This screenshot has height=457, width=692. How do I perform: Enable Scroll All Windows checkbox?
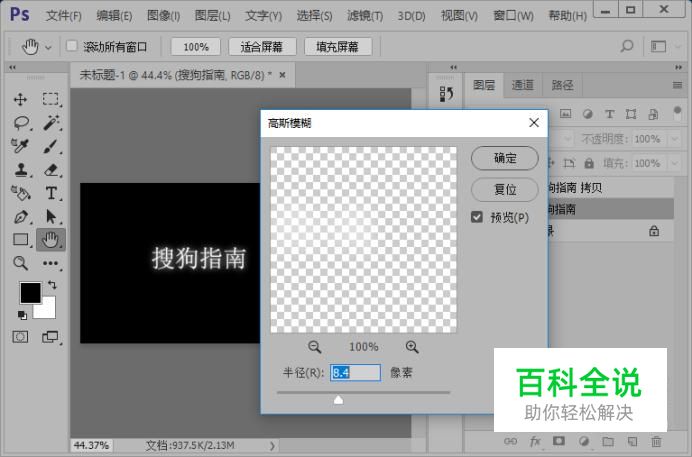pyautogui.click(x=71, y=46)
